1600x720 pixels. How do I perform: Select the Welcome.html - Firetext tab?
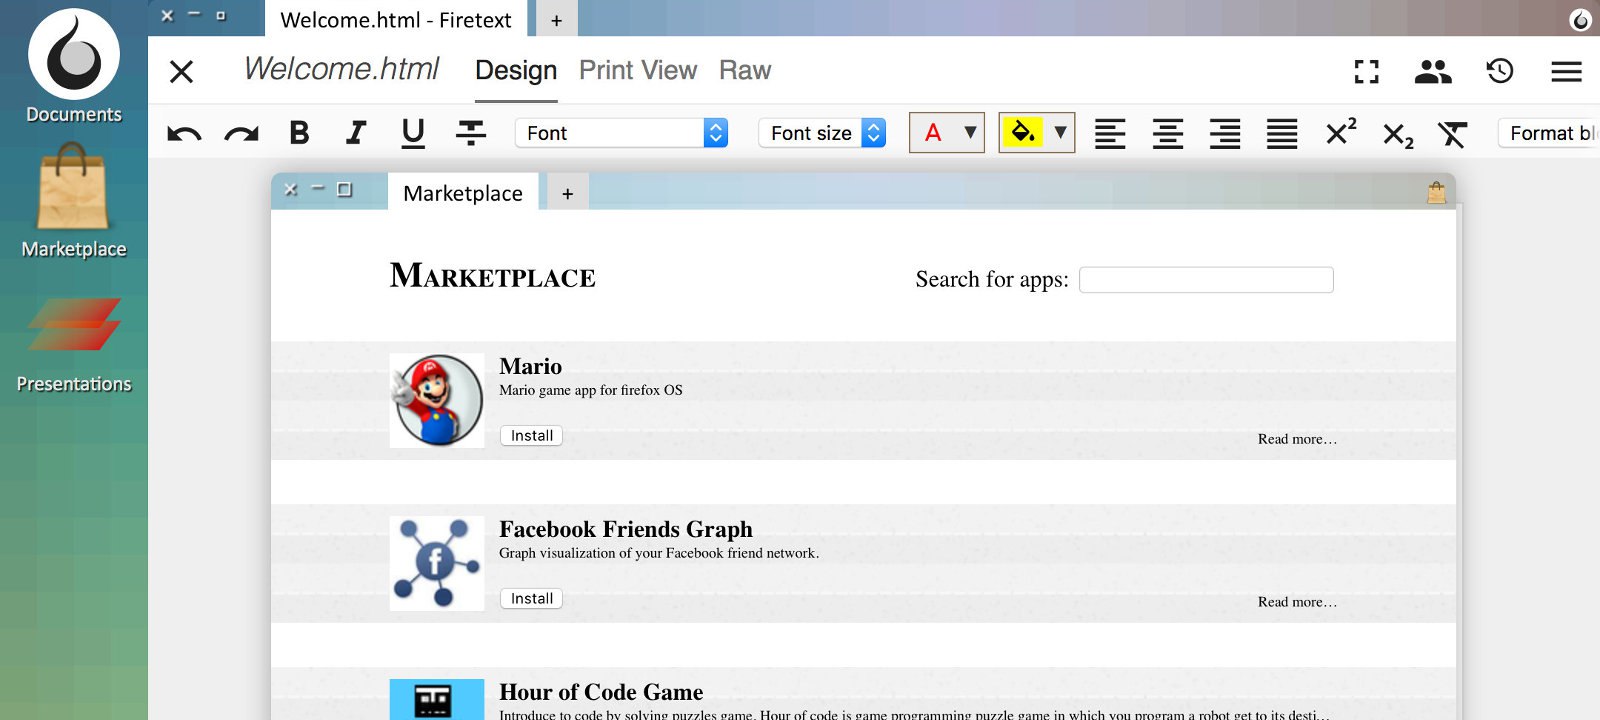coord(396,20)
